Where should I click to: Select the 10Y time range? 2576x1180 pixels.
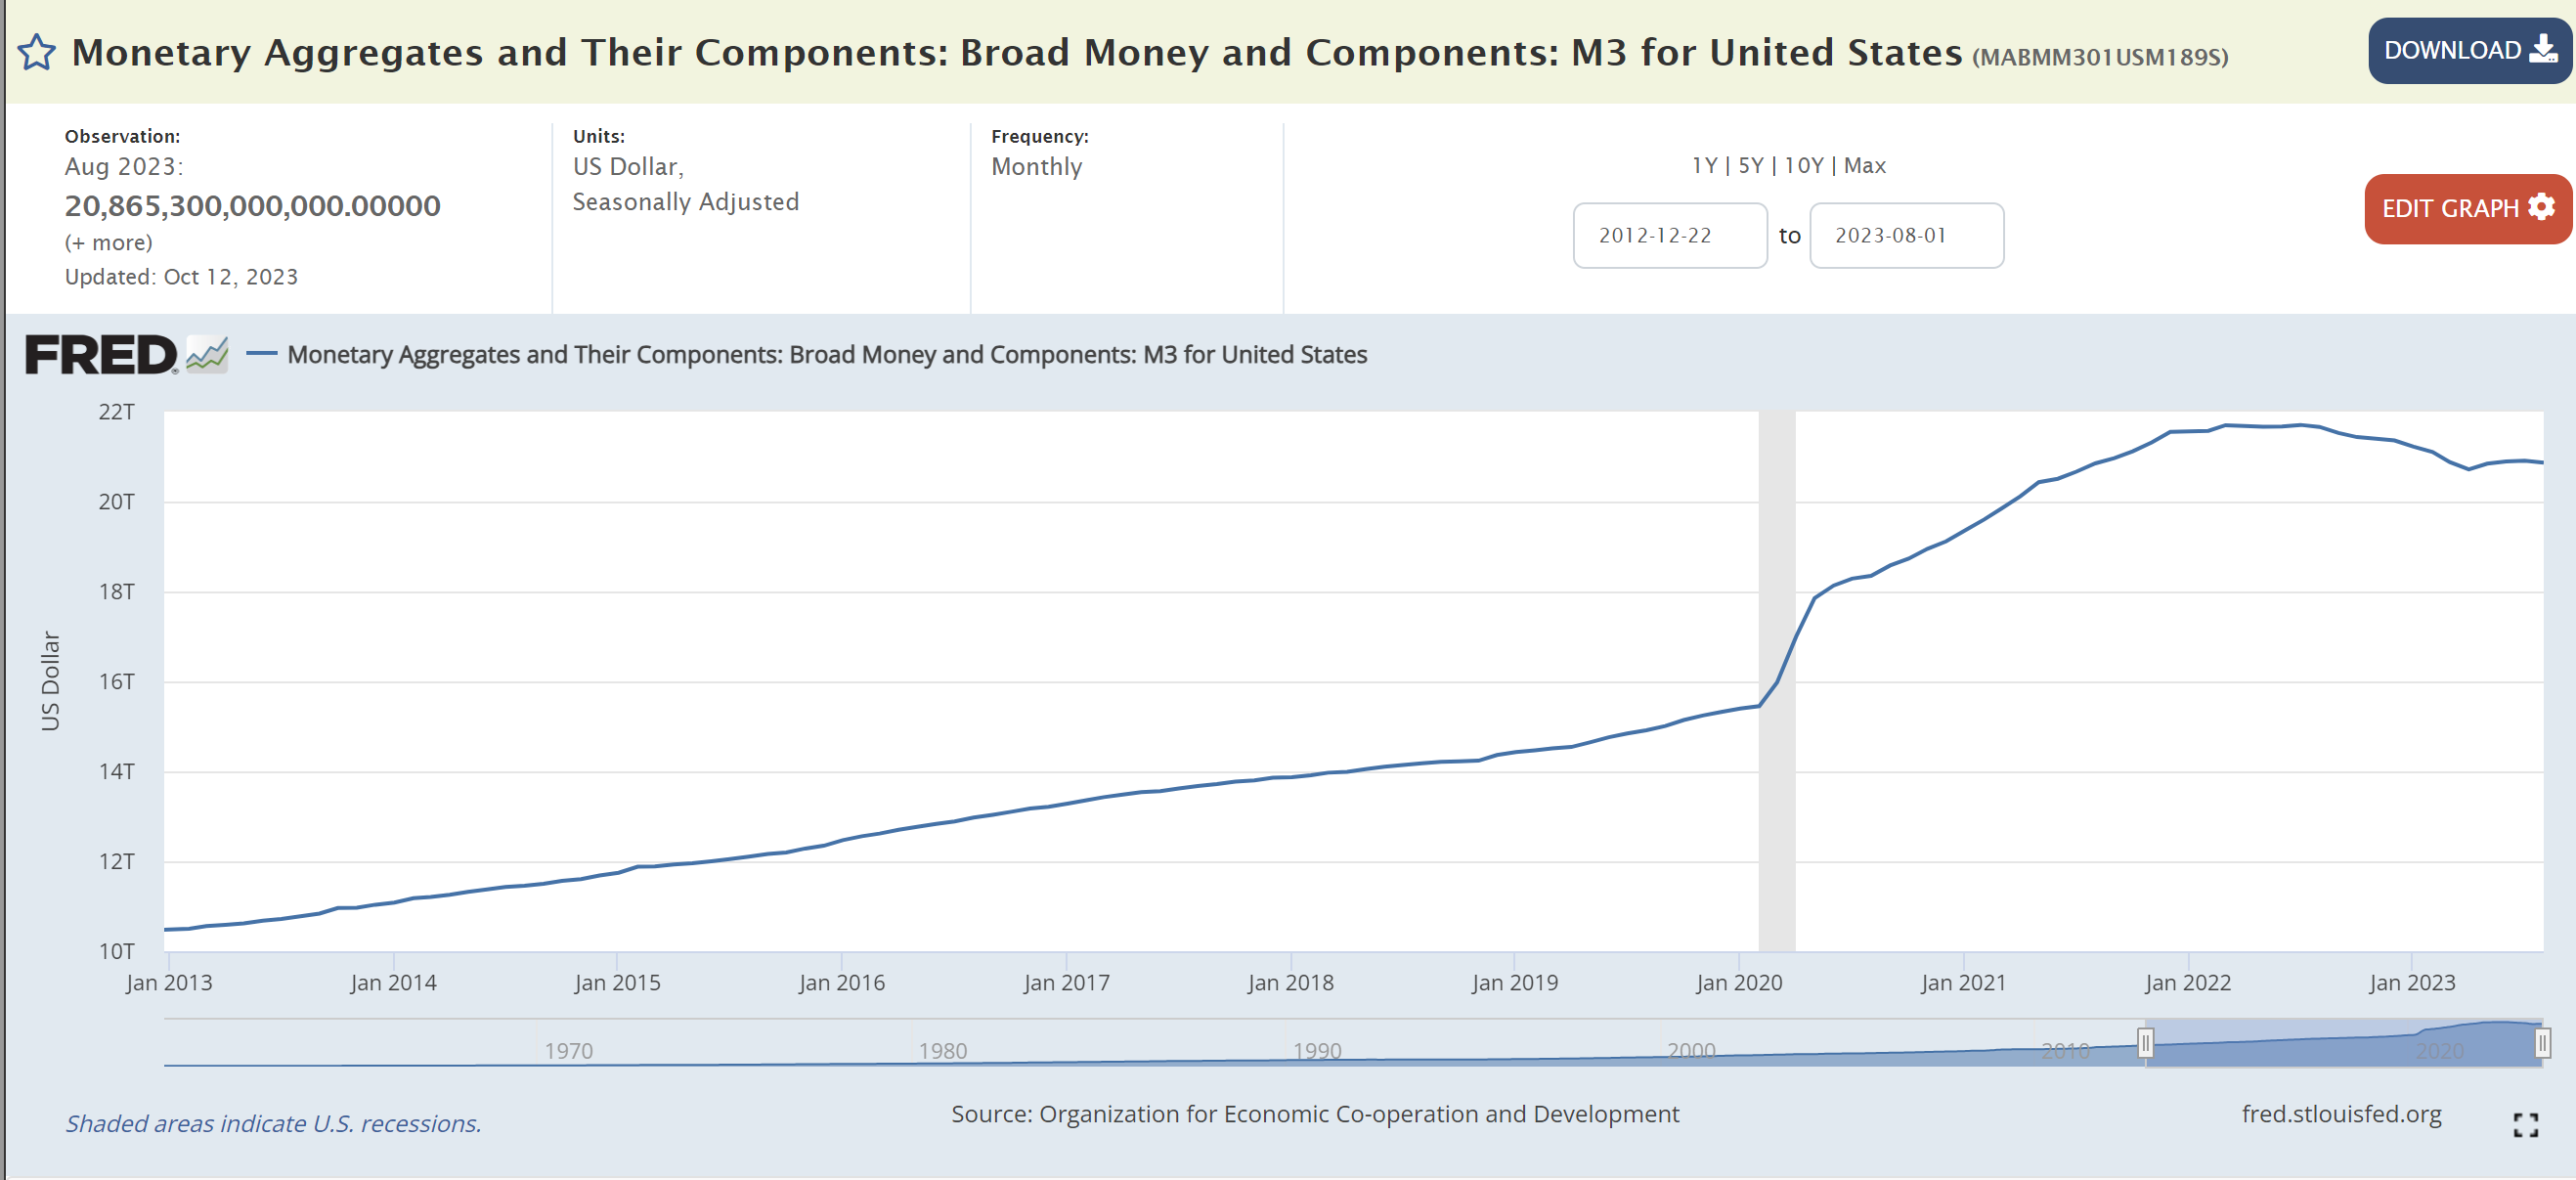pos(1803,165)
